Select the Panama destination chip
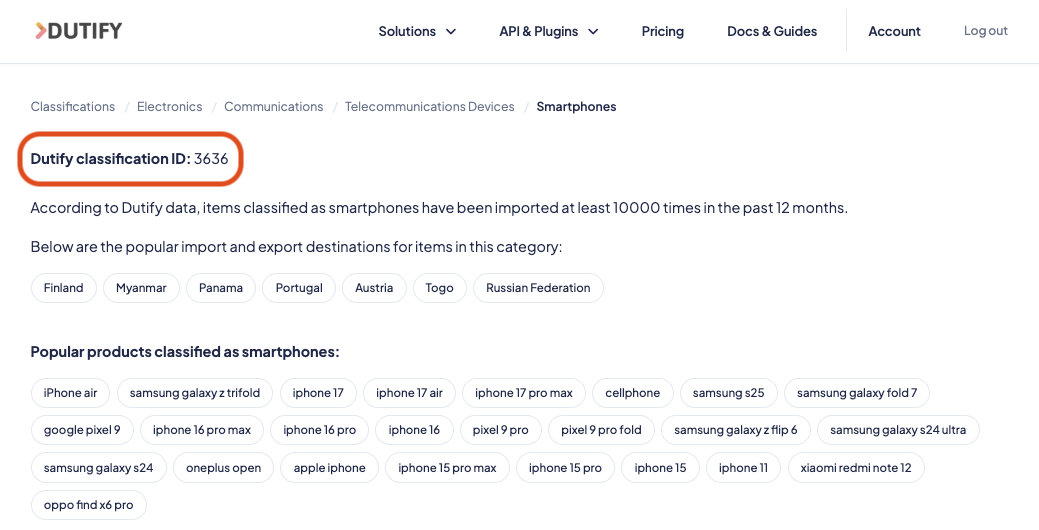 click(x=221, y=288)
